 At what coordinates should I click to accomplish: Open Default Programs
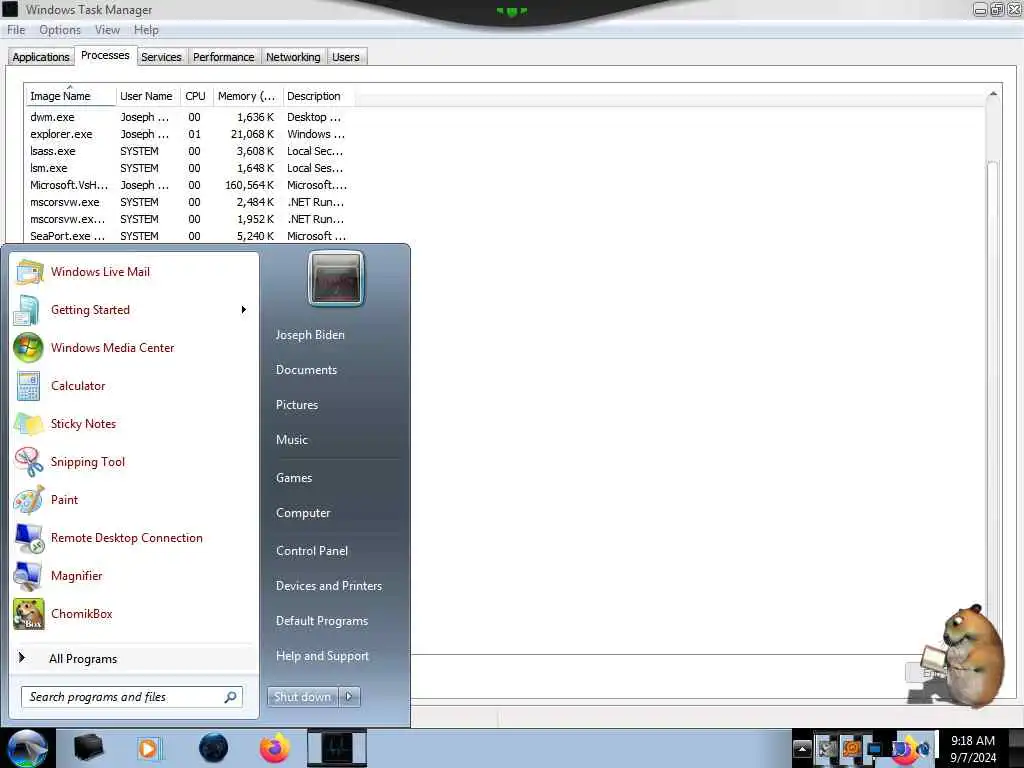click(x=321, y=620)
